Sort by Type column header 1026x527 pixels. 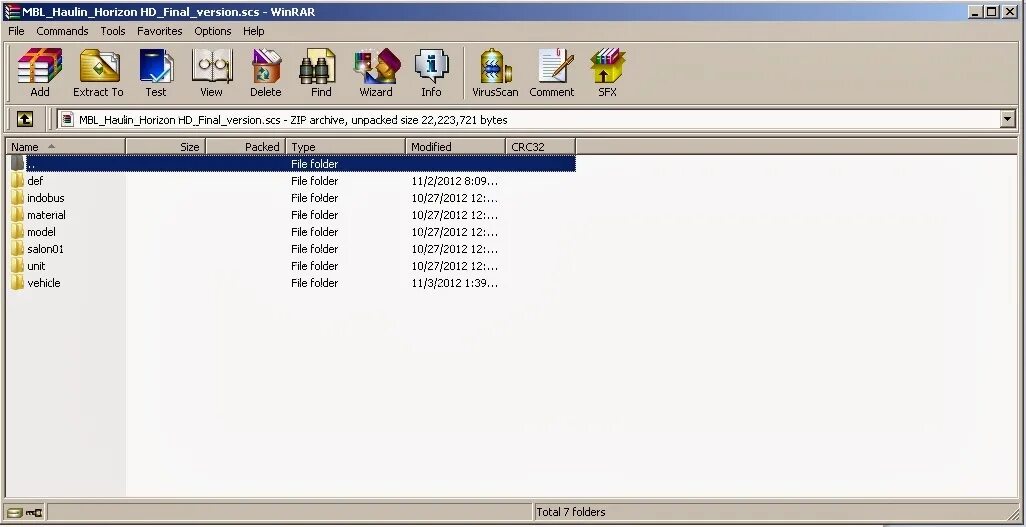click(346, 147)
